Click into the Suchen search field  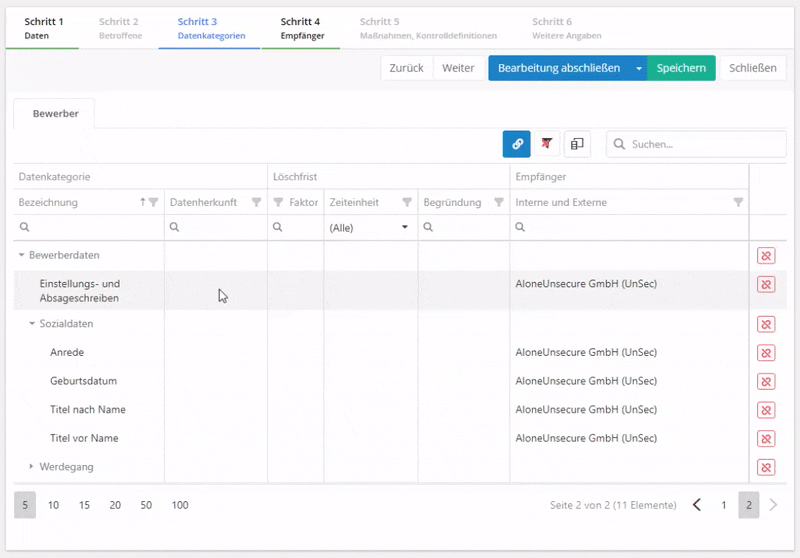690,144
